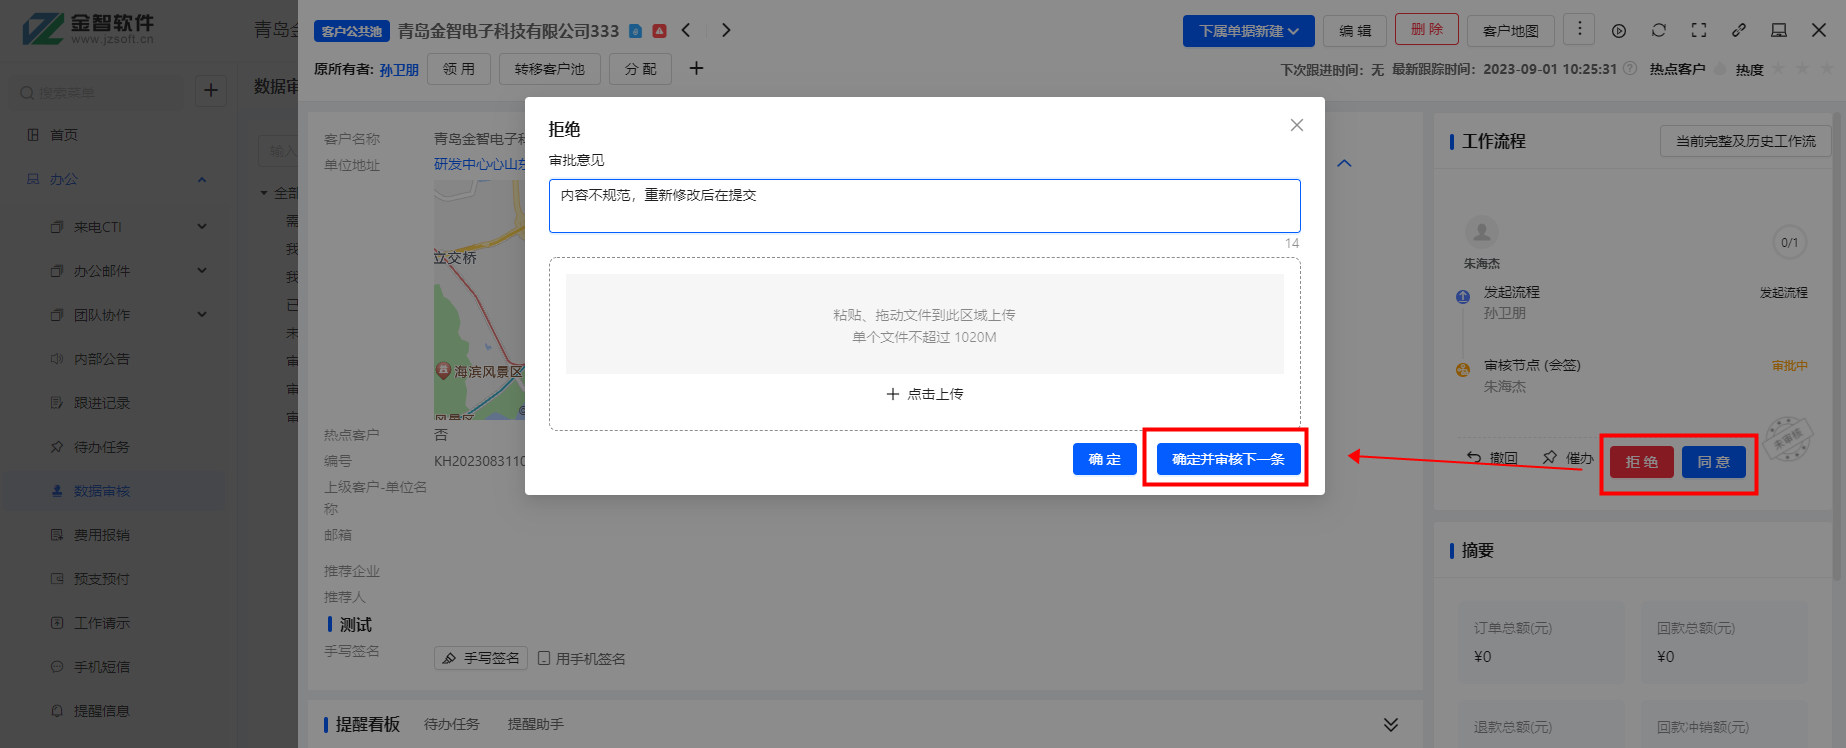This screenshot has height=748, width=1846.
Task: Close the 拒绝 dialog with the X
Action: [x=1296, y=125]
